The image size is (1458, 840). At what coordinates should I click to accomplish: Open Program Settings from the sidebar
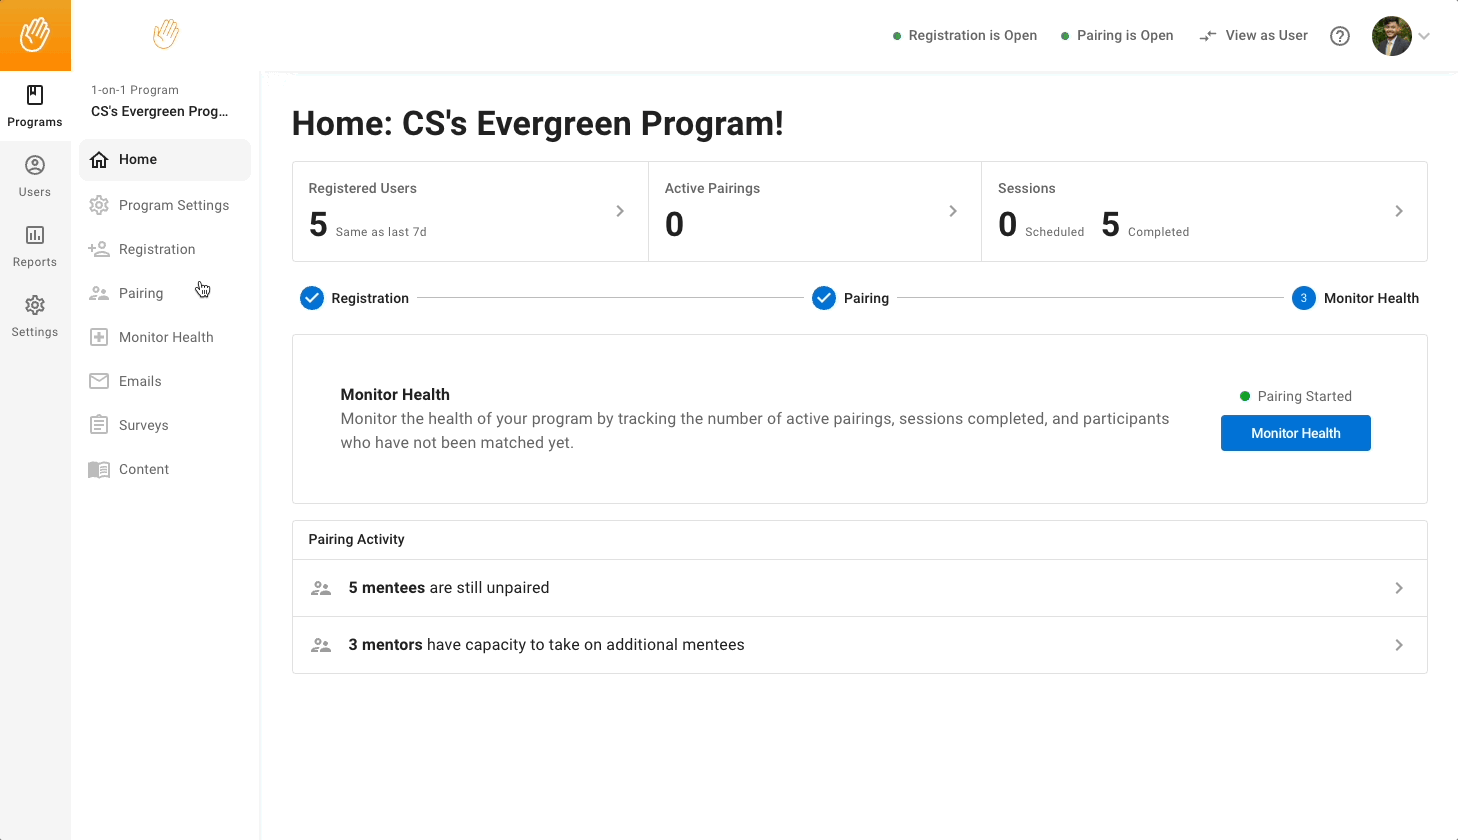click(173, 205)
